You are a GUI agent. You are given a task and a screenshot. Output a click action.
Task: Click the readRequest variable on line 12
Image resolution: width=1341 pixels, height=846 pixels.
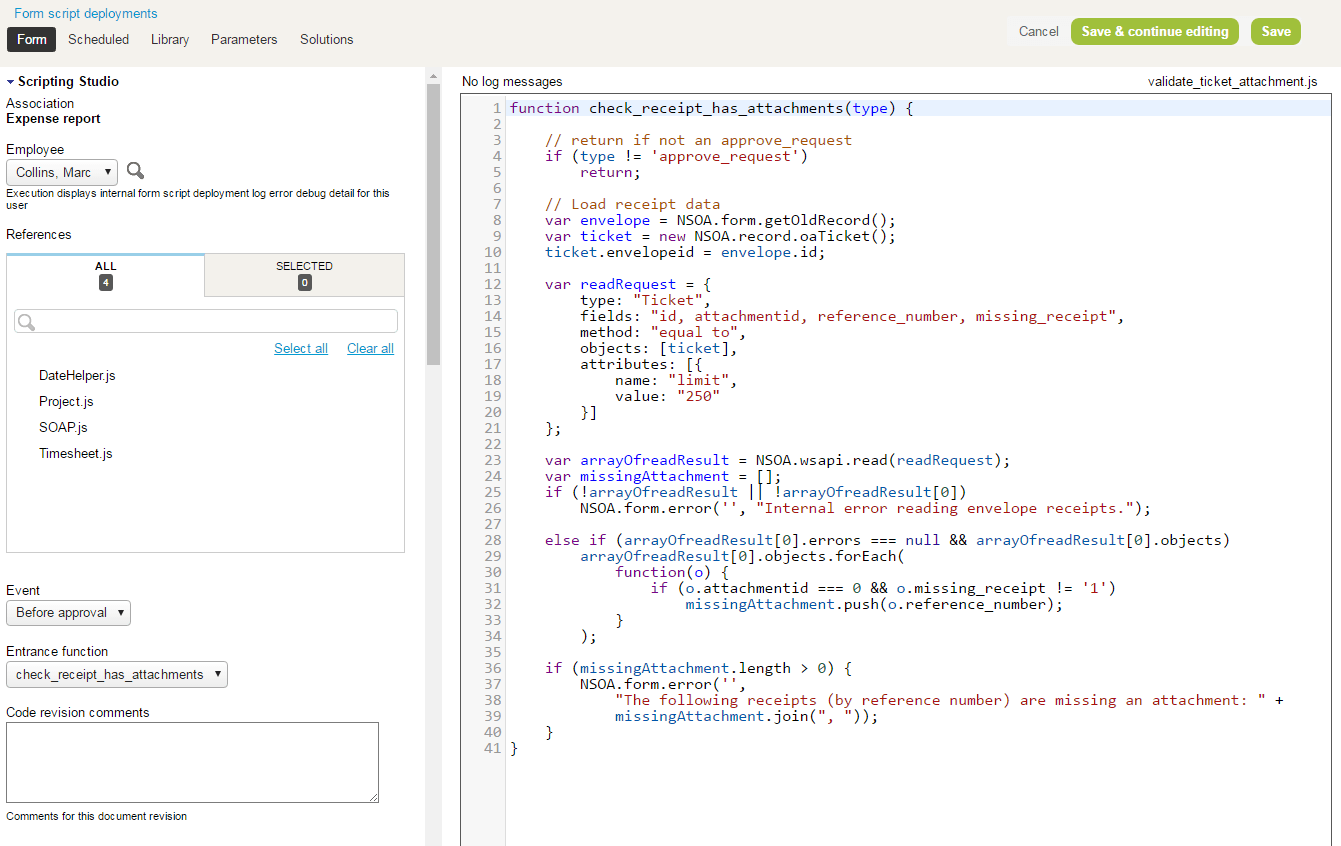point(628,284)
